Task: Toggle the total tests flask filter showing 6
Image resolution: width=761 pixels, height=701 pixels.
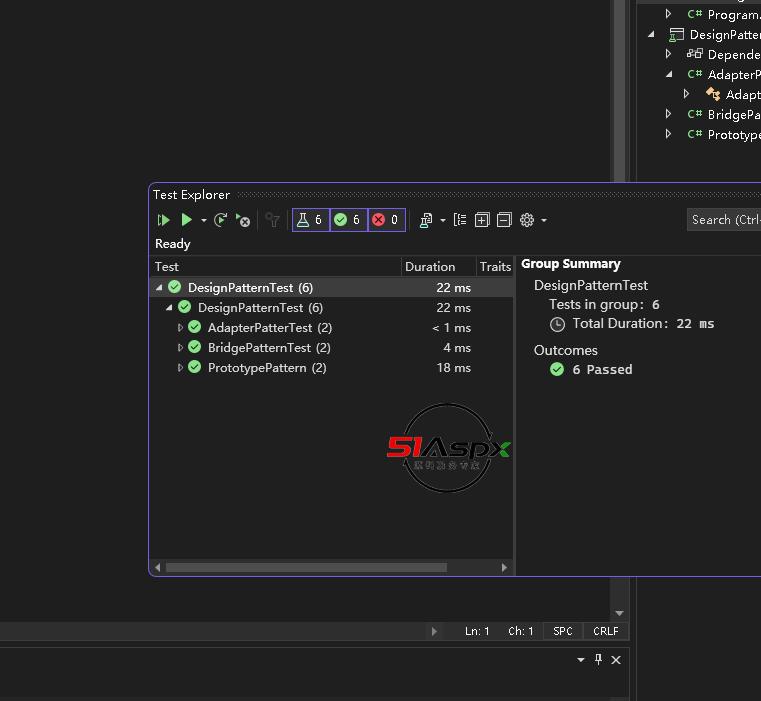Action: [310, 220]
